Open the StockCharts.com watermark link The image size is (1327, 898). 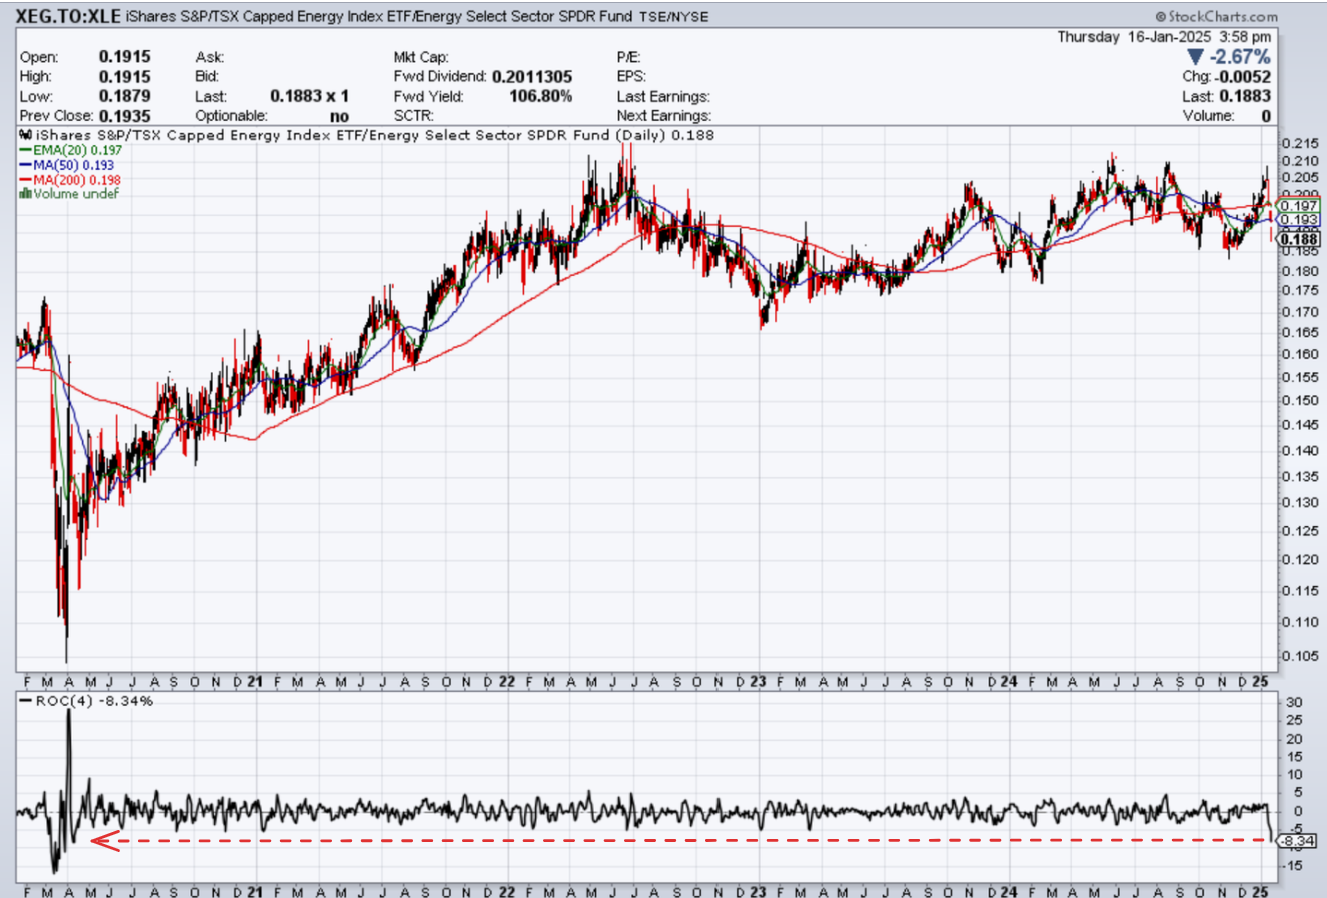click(1222, 17)
